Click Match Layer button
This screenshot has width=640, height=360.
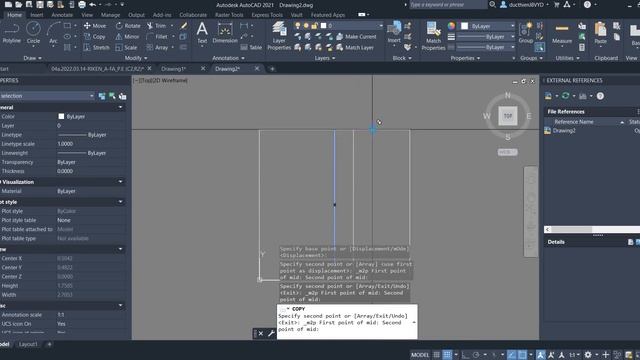tap(355, 47)
